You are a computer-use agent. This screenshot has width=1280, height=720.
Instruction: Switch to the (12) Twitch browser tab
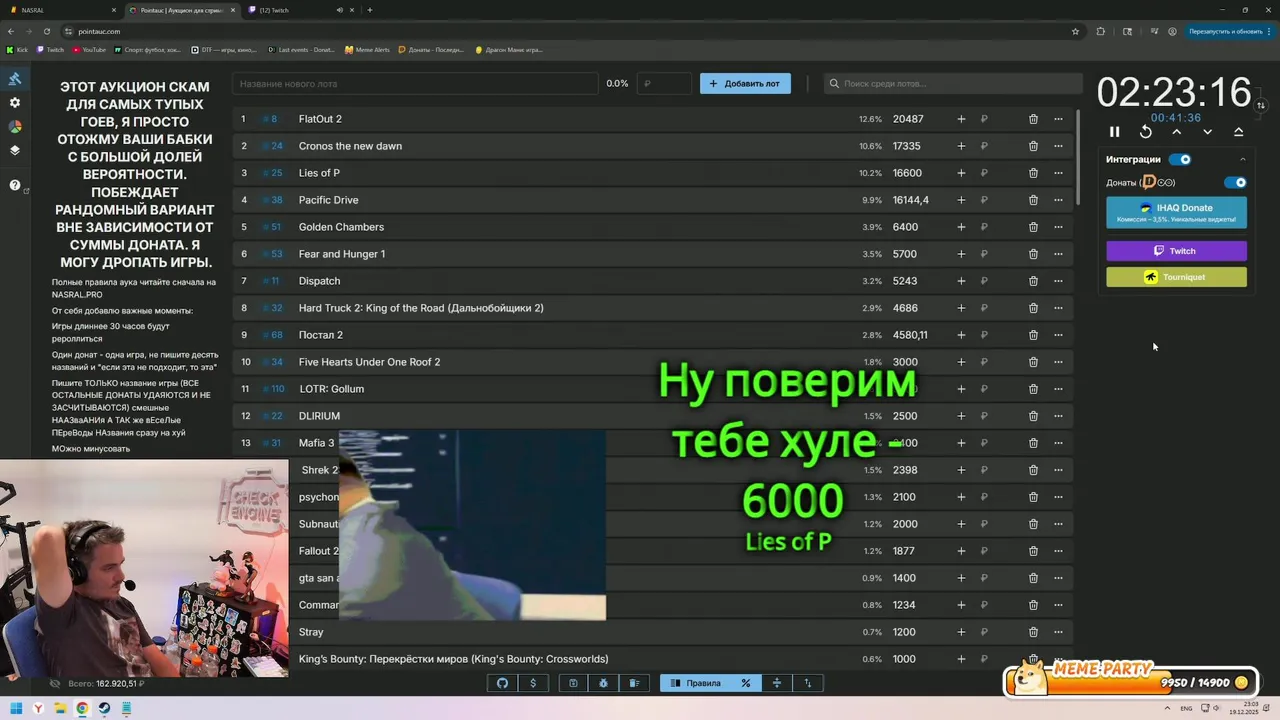point(300,10)
